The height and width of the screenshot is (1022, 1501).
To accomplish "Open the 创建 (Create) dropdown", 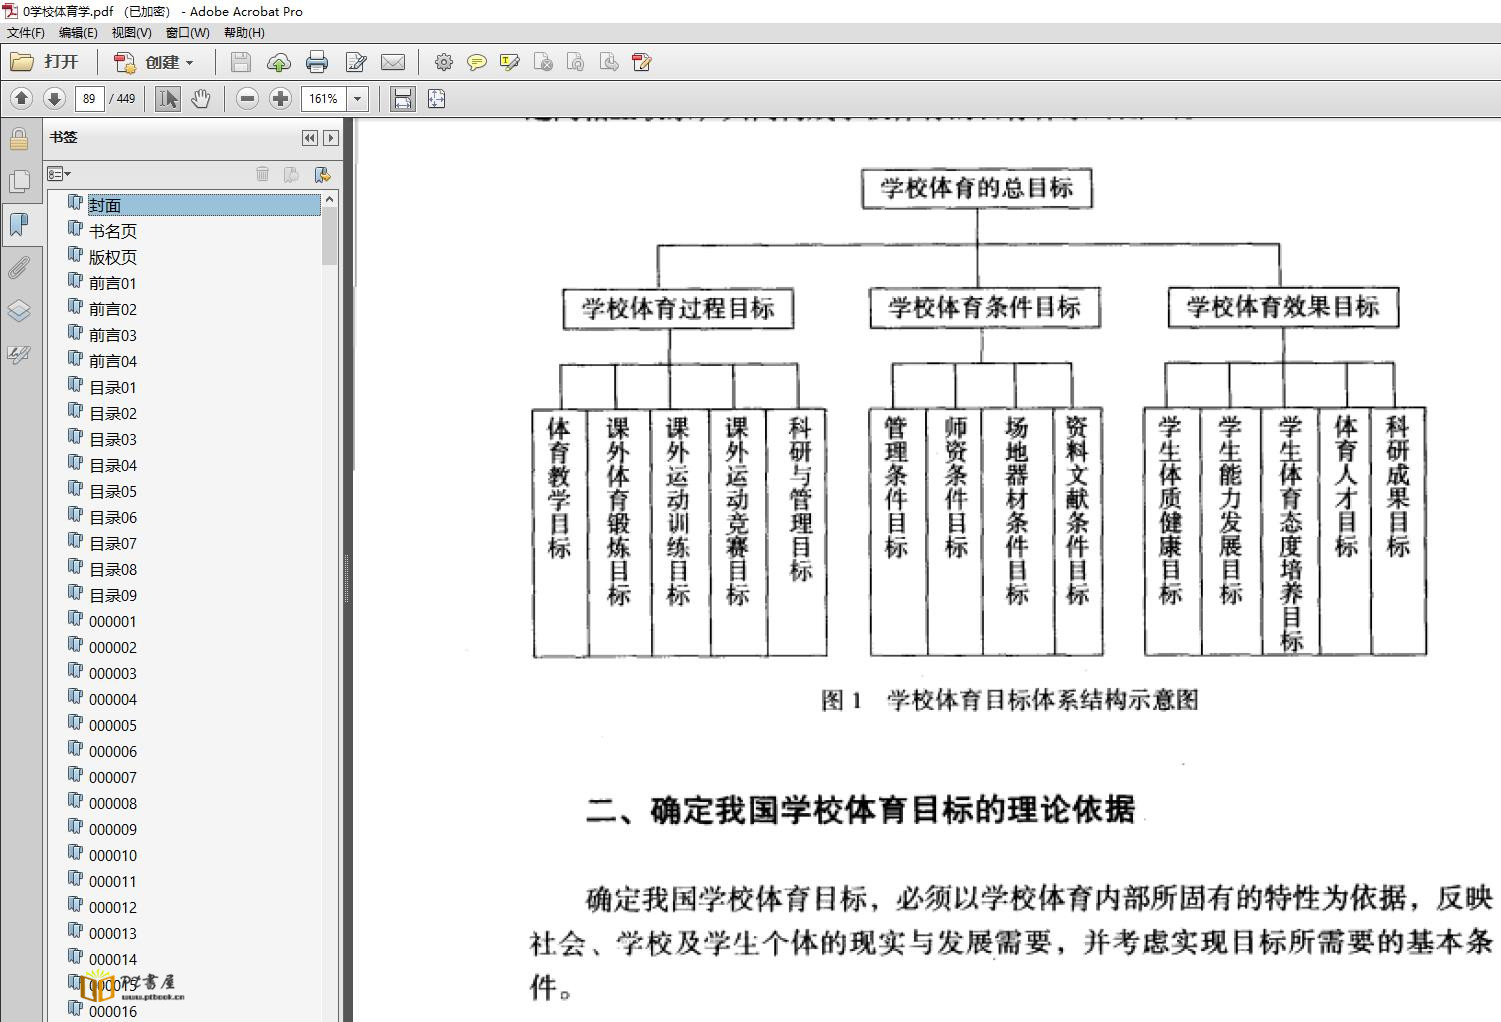I will pyautogui.click(x=153, y=62).
